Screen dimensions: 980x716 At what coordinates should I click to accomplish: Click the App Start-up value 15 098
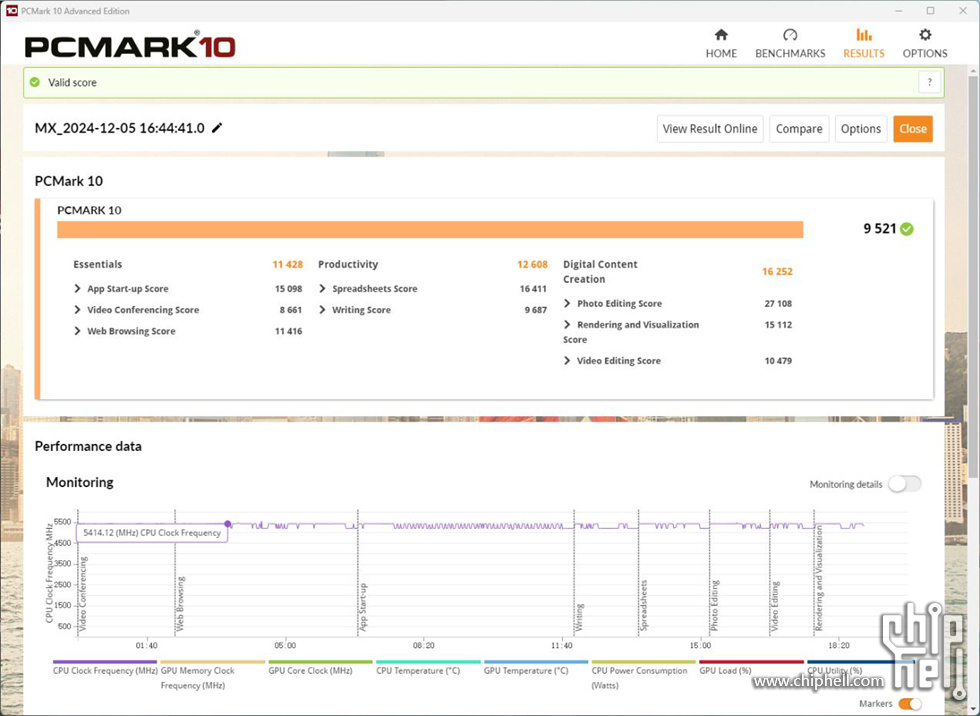288,289
